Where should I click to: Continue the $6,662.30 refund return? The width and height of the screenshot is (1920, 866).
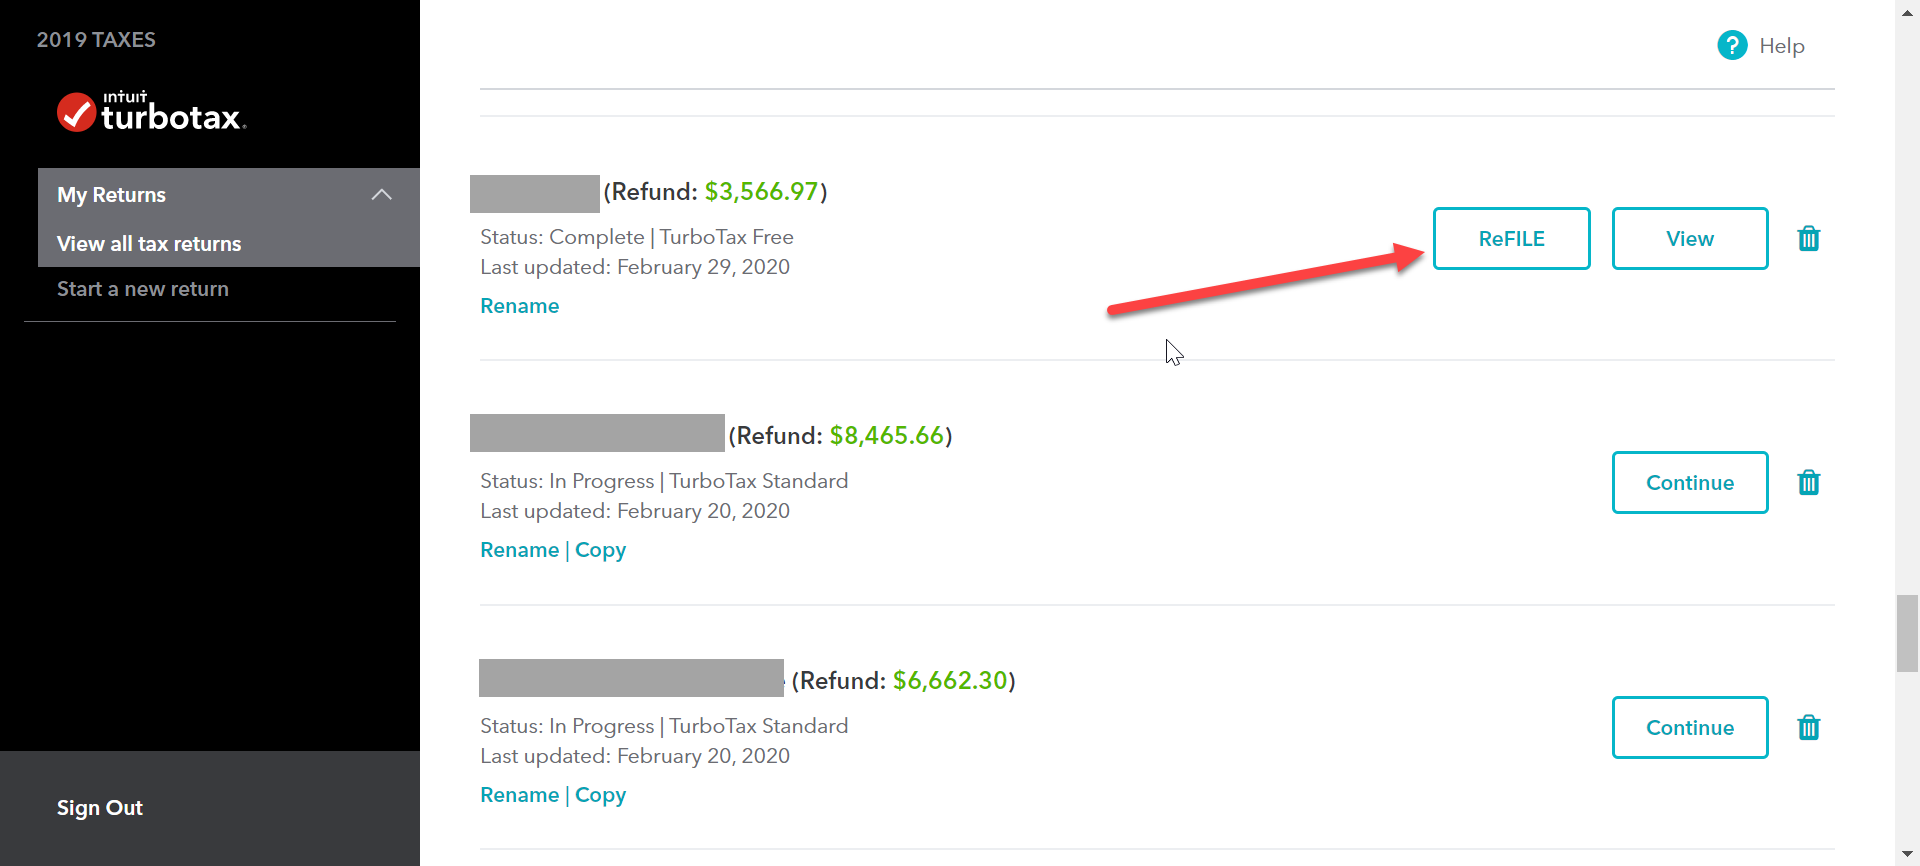[x=1689, y=728]
